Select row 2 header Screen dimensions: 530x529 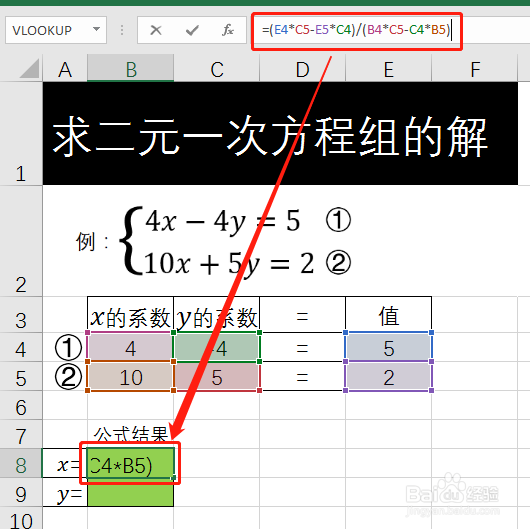(21, 241)
